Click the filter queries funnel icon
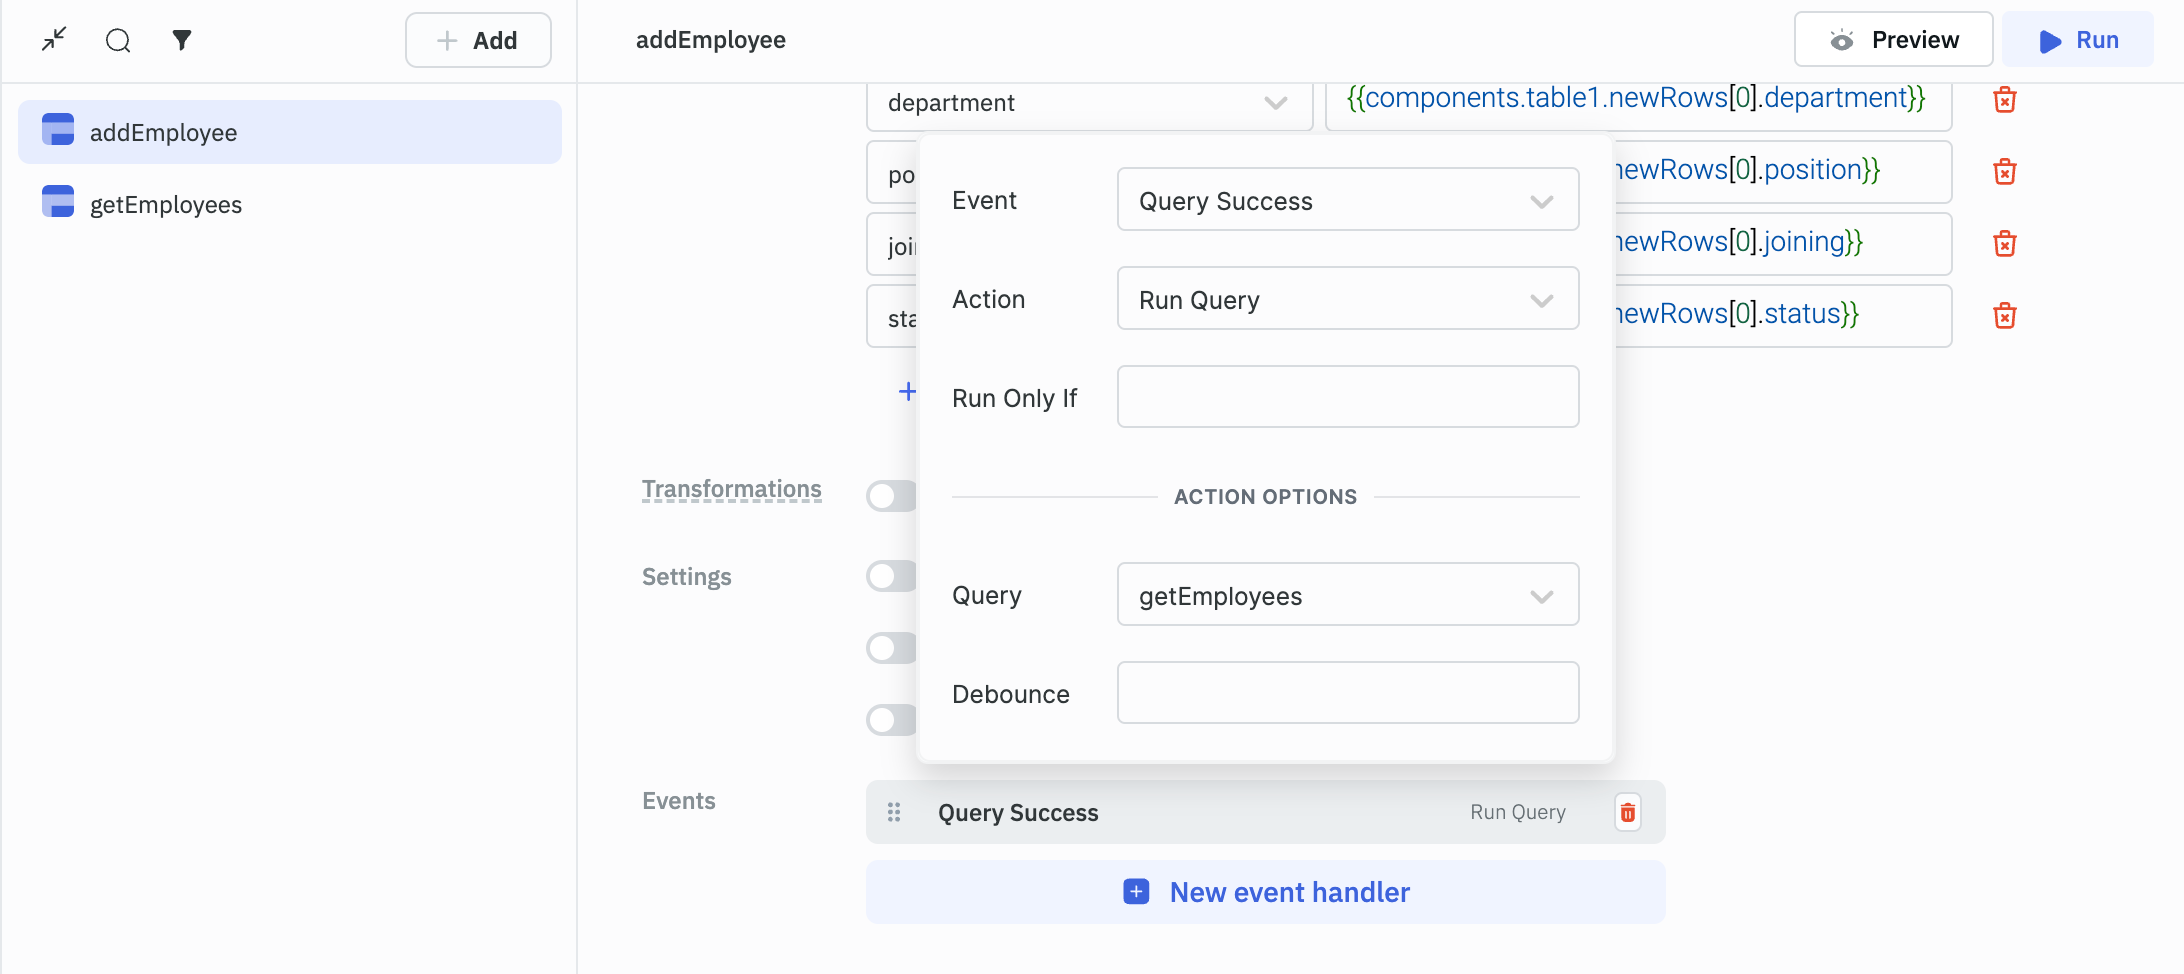The width and height of the screenshot is (2184, 974). click(181, 40)
